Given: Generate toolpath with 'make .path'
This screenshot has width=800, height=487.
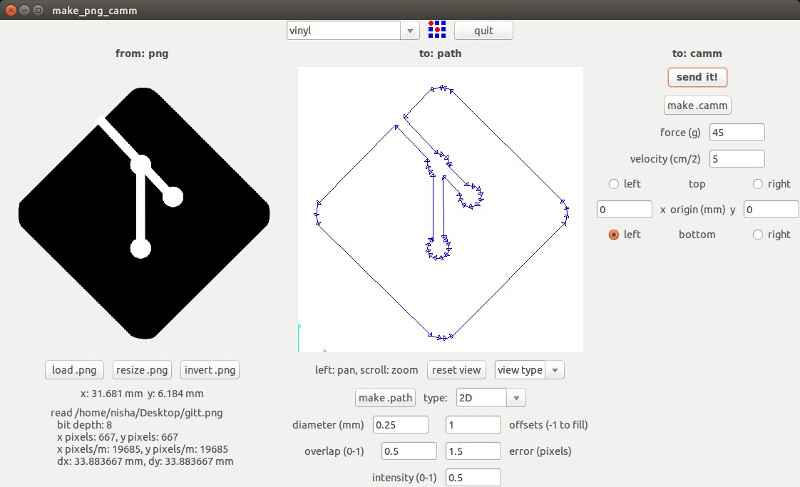Looking at the screenshot, I should point(385,398).
